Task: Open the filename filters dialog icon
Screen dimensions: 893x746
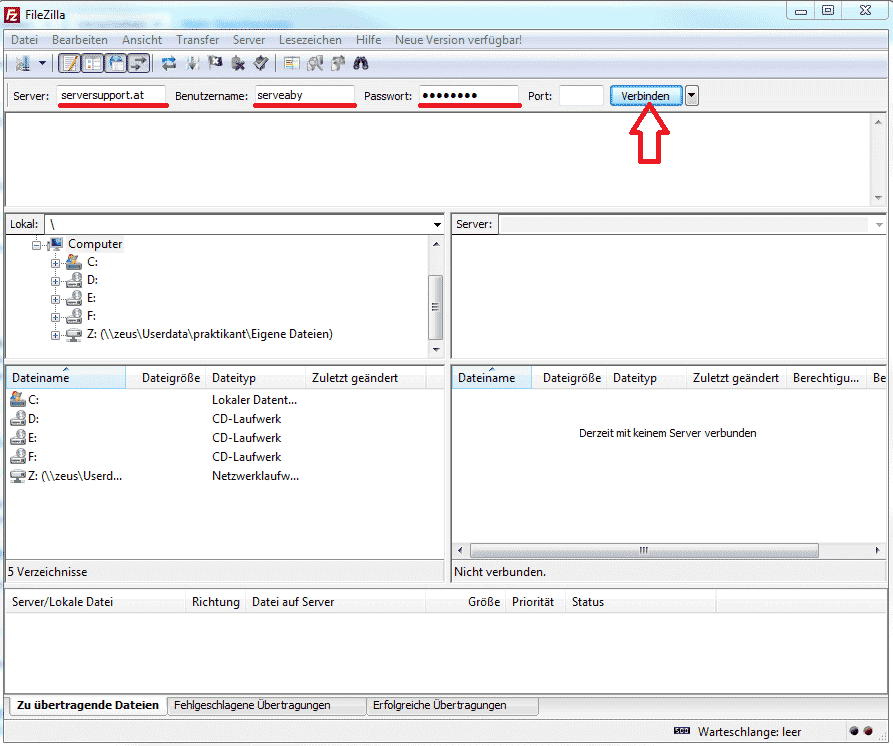Action: coord(292,64)
